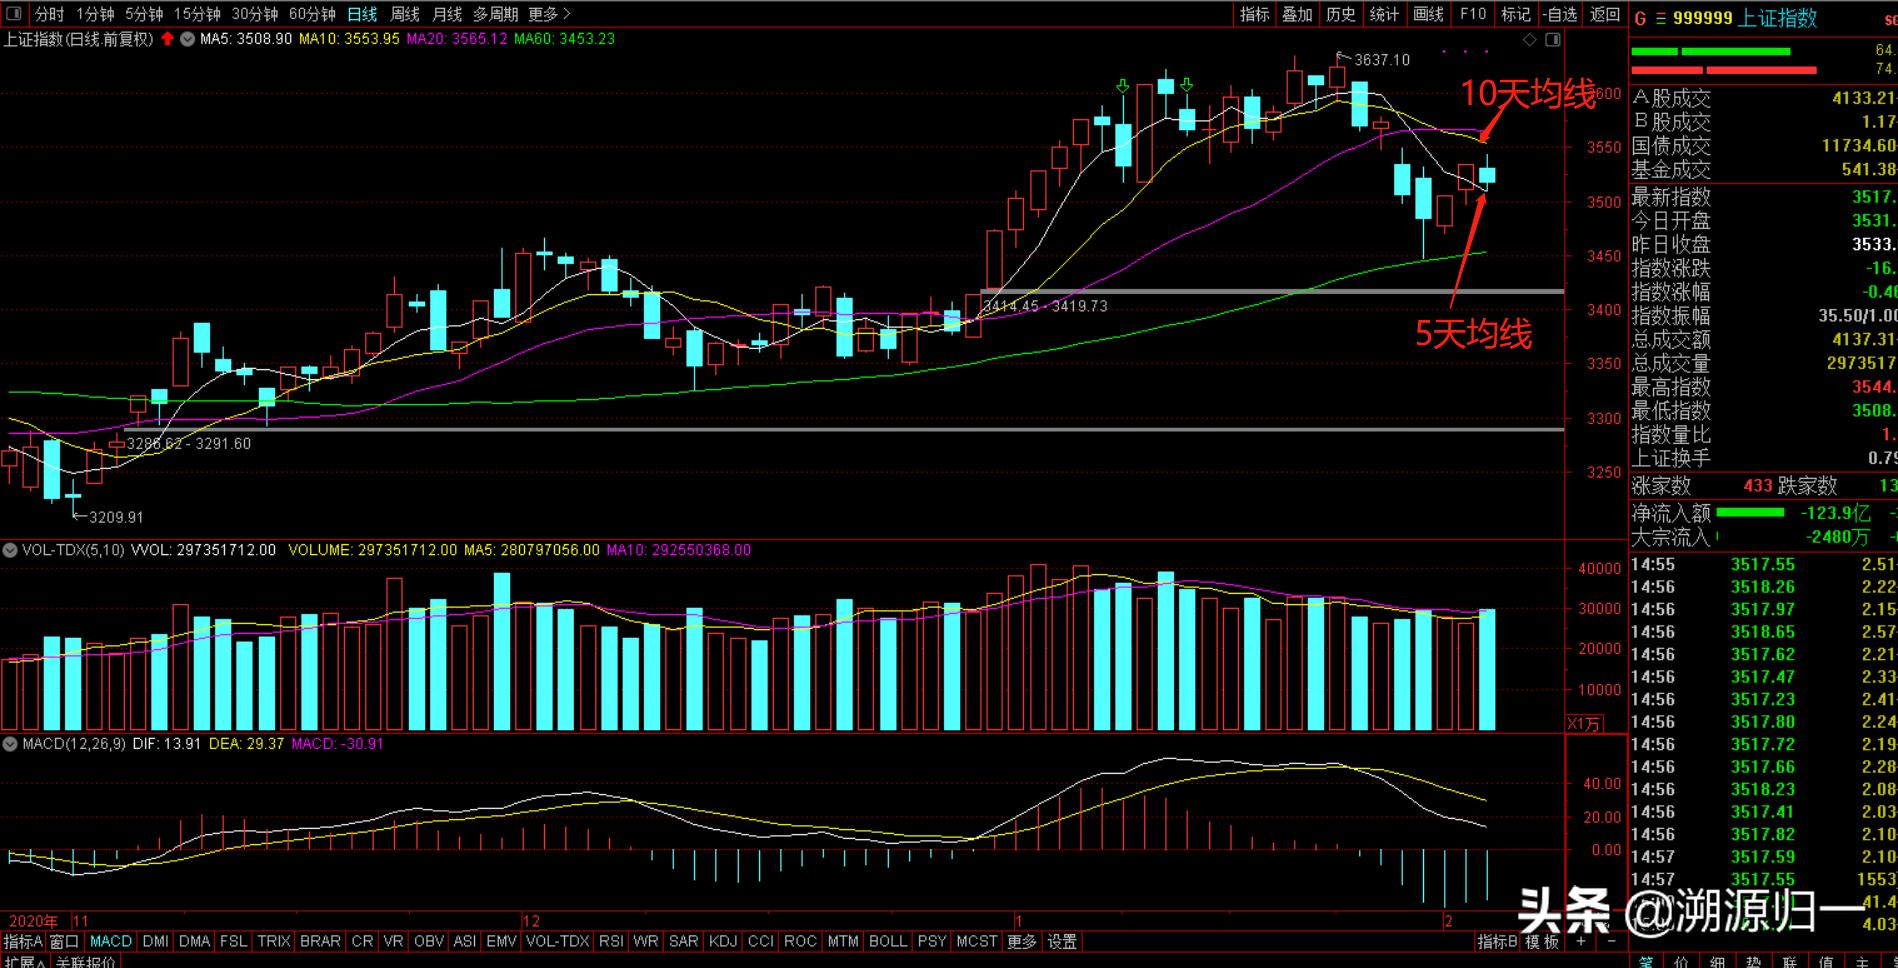This screenshot has height=968, width=1898.
Task: Collapse the MACD indicator pane
Action: (x=10, y=744)
